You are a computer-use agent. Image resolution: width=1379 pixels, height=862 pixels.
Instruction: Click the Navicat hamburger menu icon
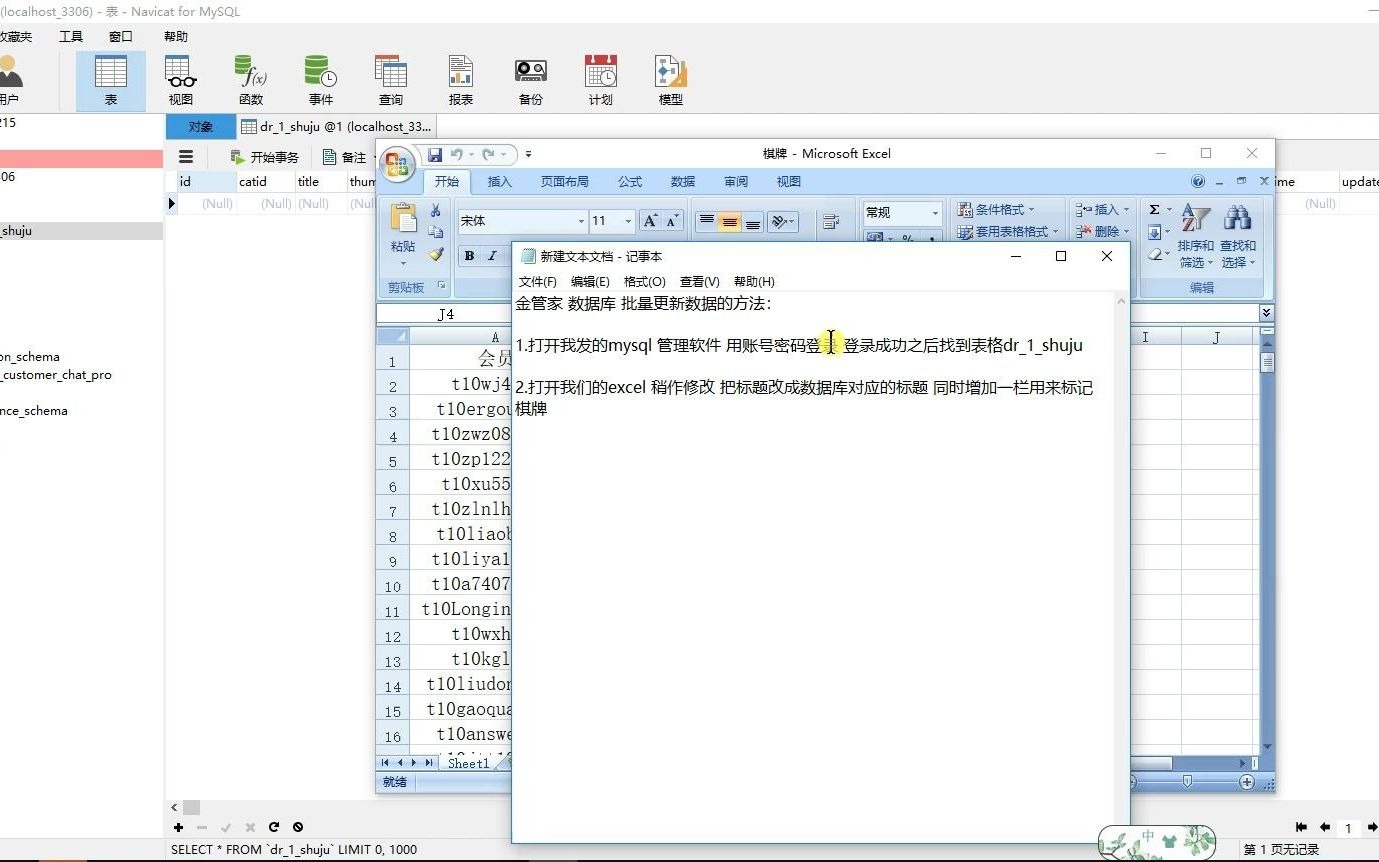(x=186, y=157)
